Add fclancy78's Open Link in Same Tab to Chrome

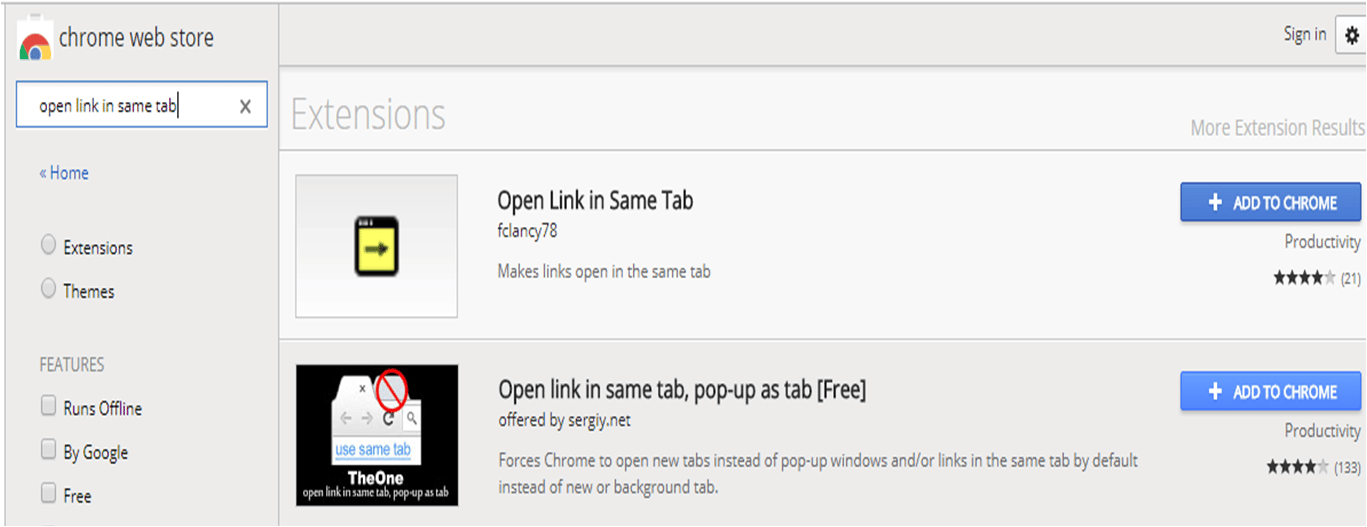point(1271,202)
